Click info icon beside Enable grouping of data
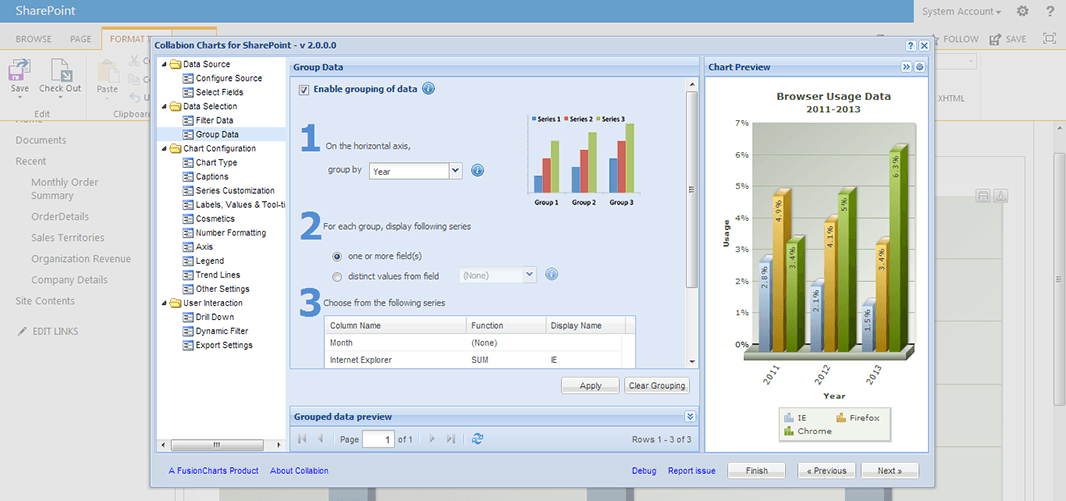 pyautogui.click(x=428, y=88)
